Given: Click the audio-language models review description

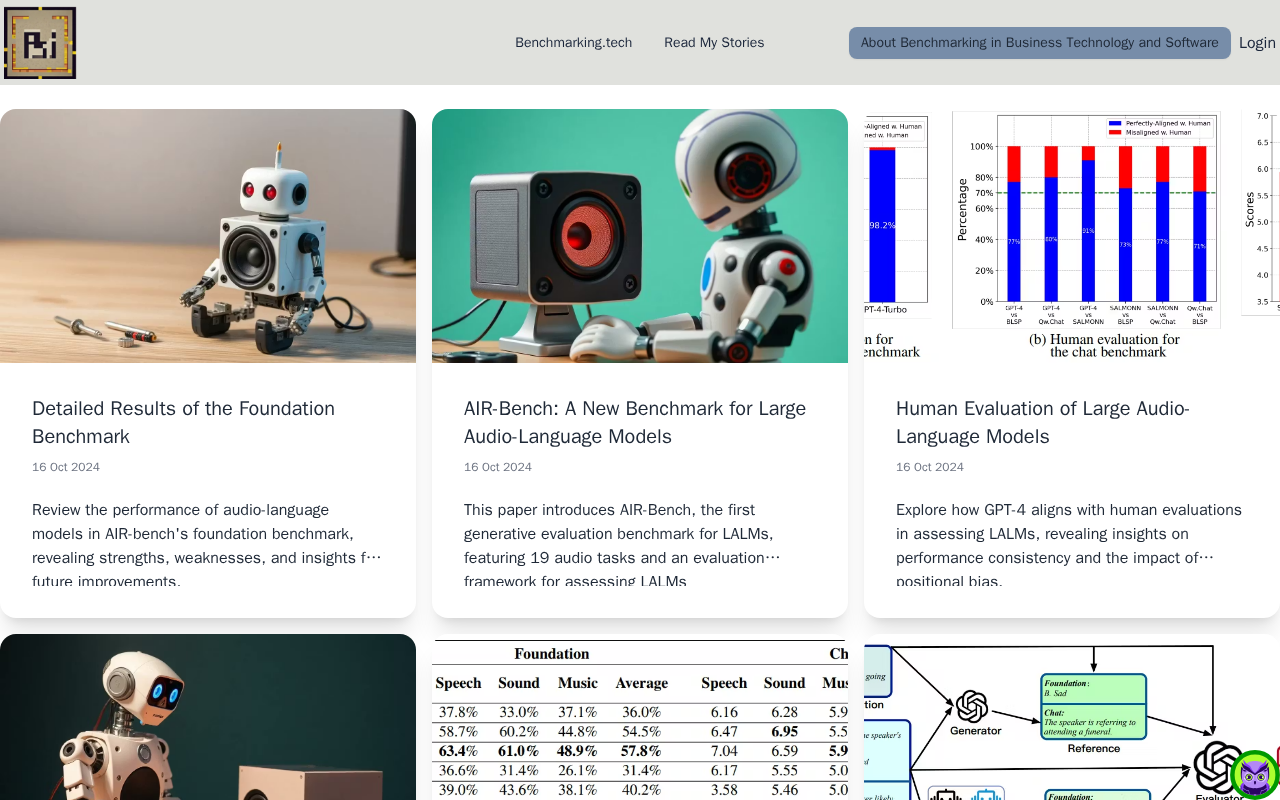Looking at the screenshot, I should (x=207, y=545).
